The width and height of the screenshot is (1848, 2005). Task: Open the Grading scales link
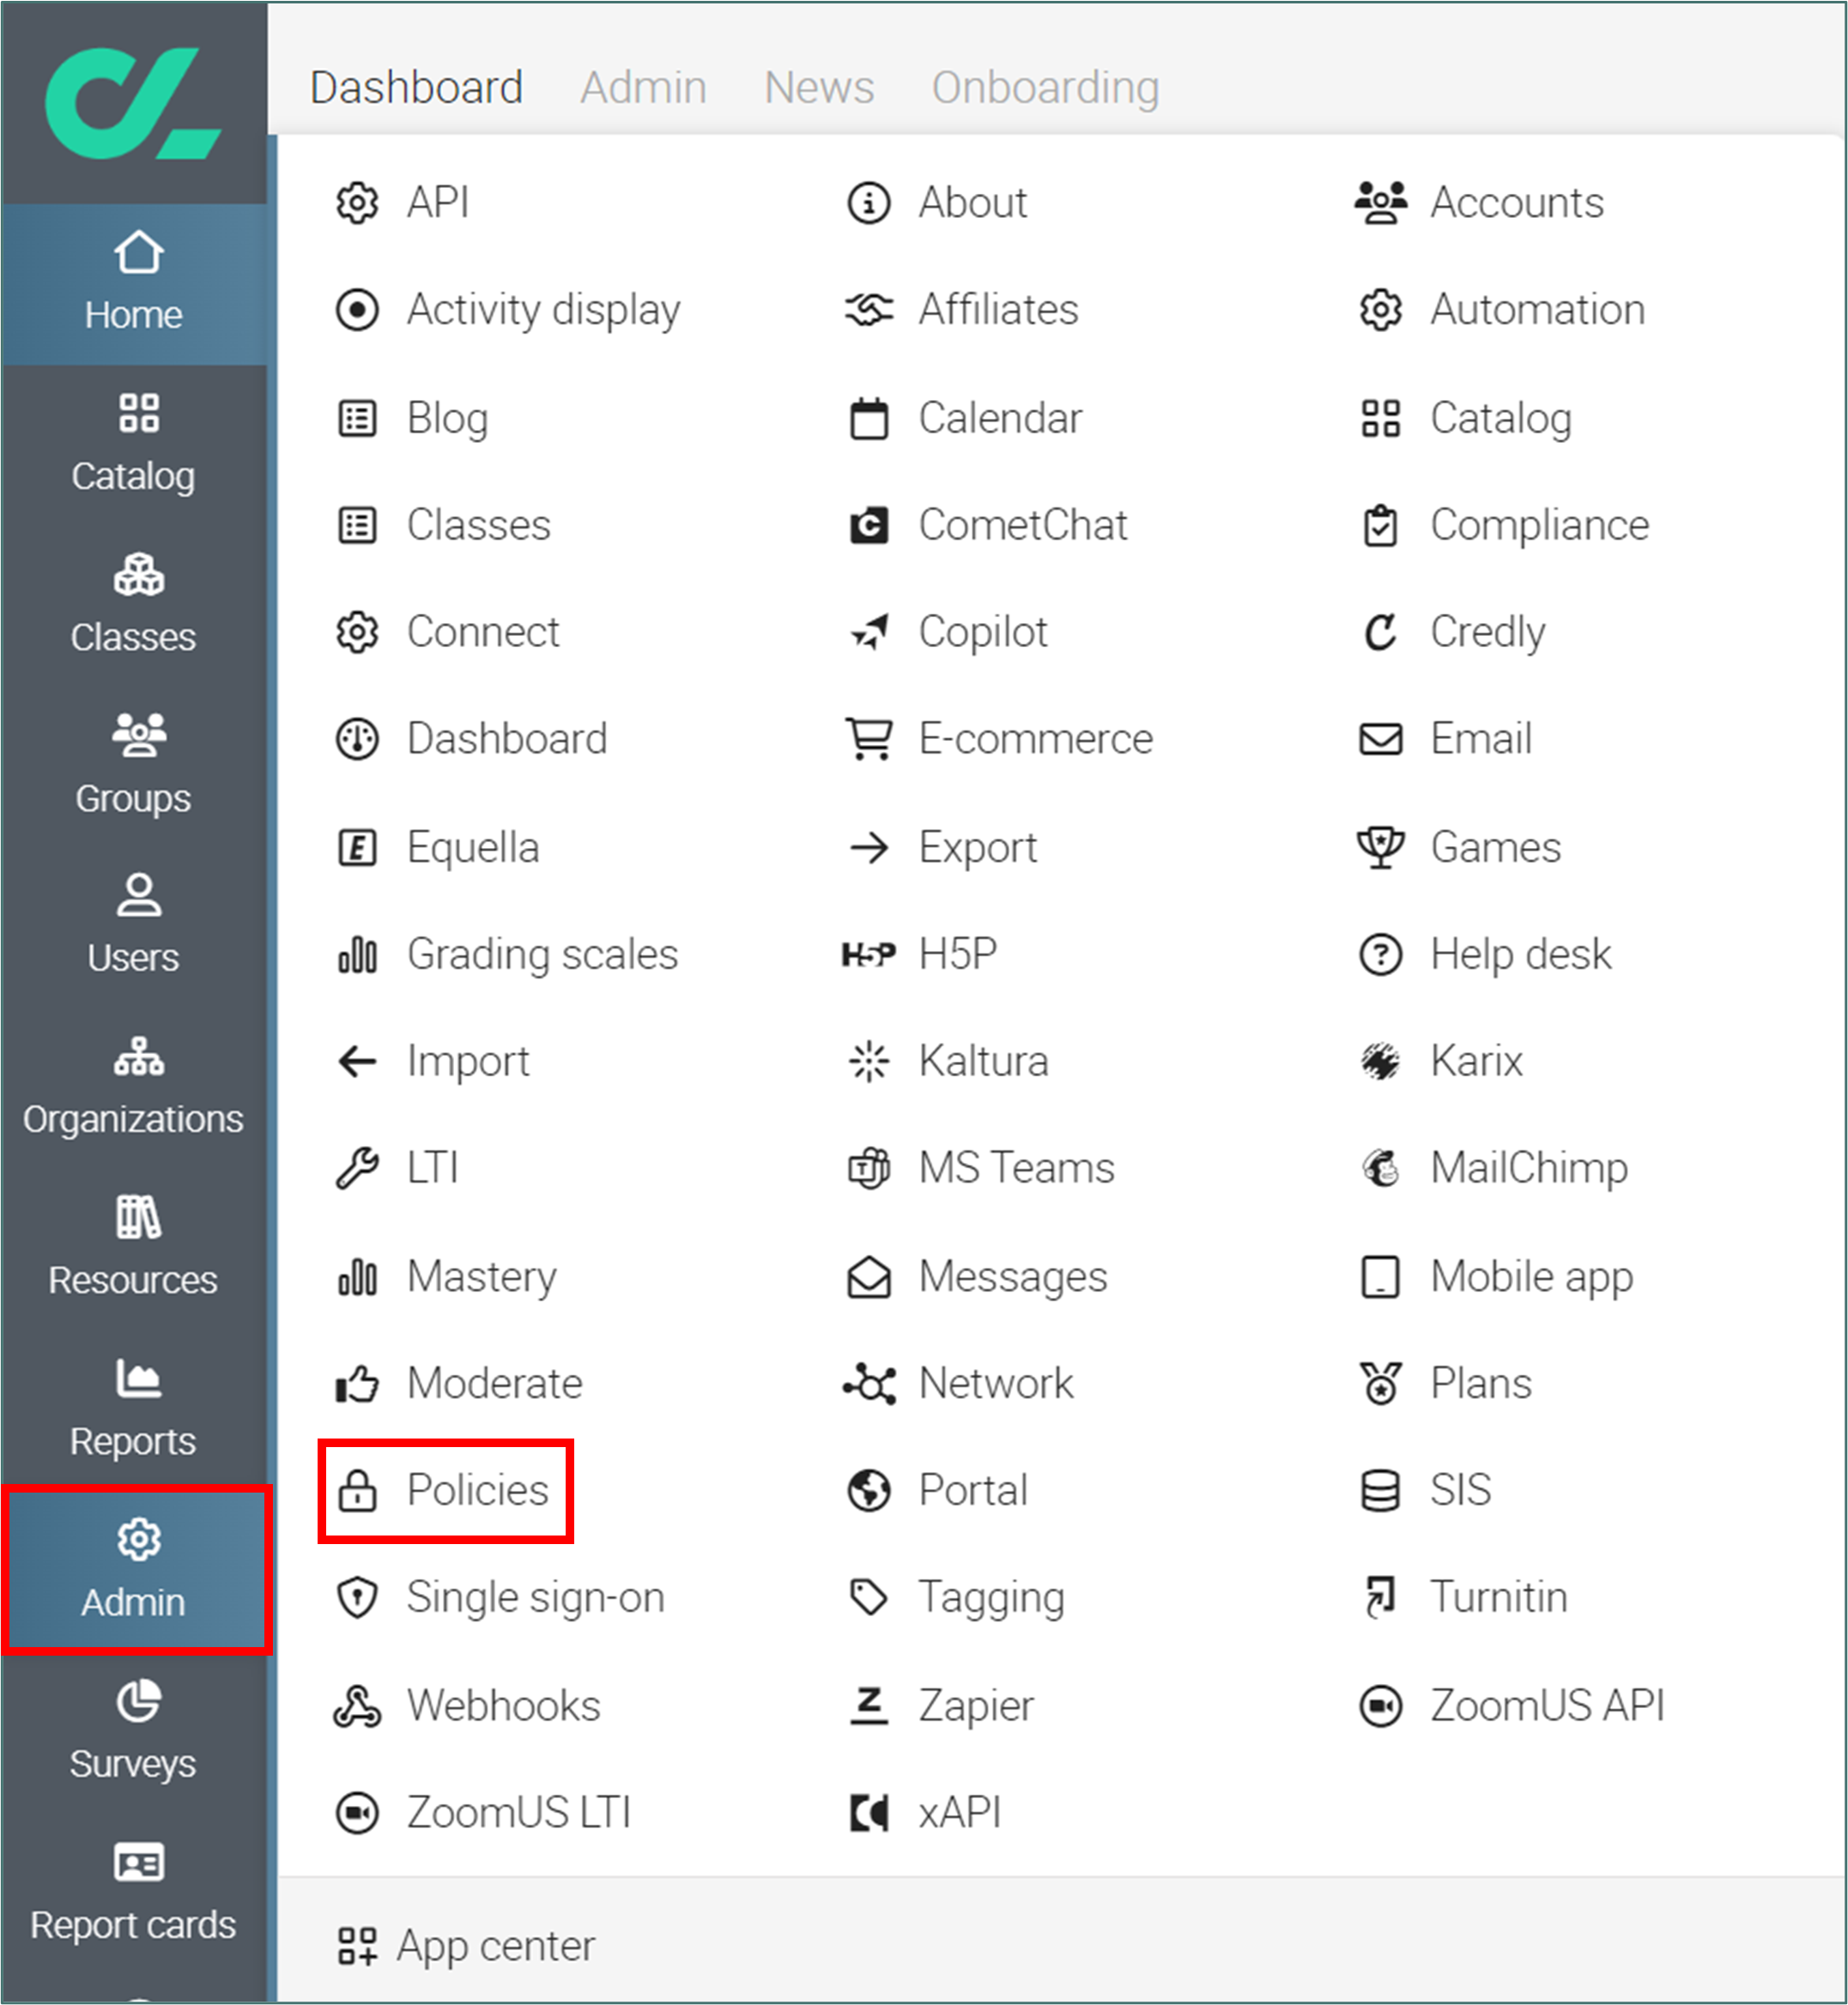[542, 955]
